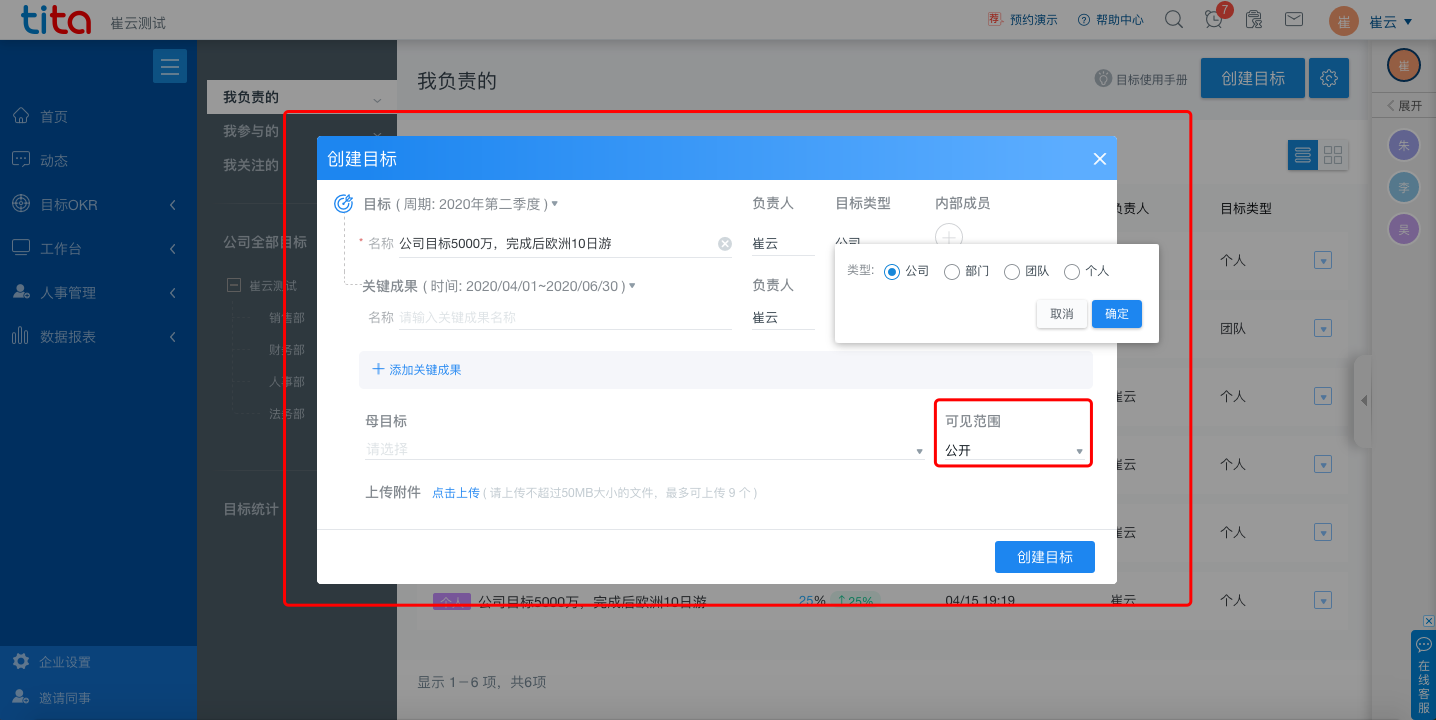Collapse the right side panel arrow handle
The height and width of the screenshot is (720, 1436).
(1364, 400)
